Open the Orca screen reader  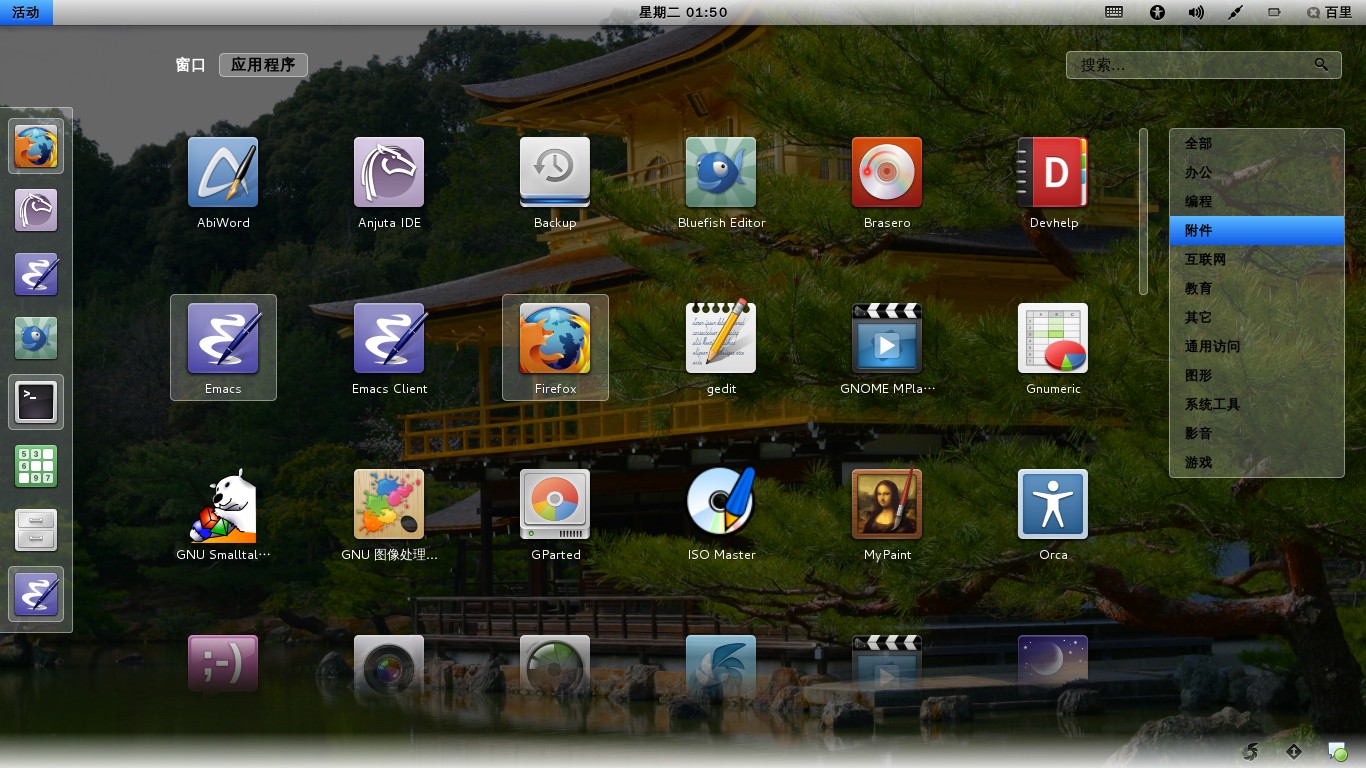click(x=1053, y=514)
